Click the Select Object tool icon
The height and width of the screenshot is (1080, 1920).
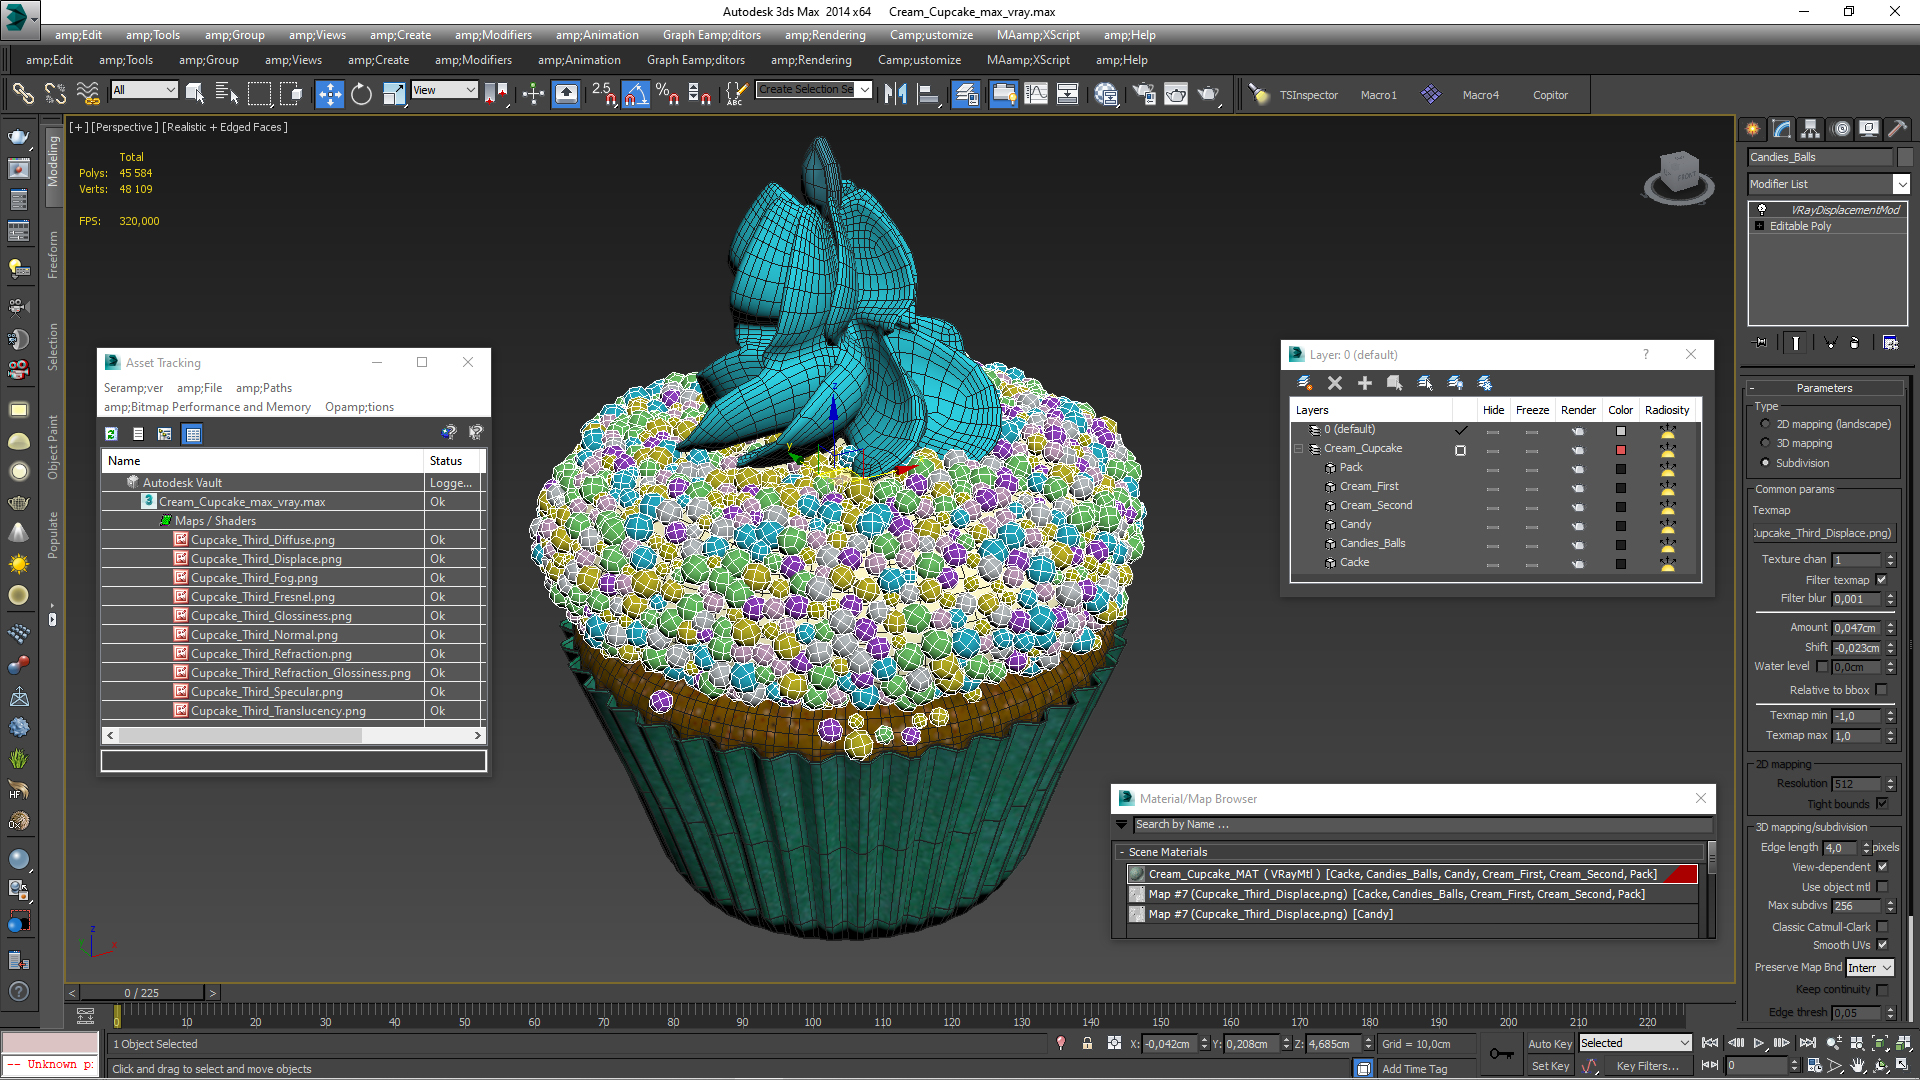point(198,94)
